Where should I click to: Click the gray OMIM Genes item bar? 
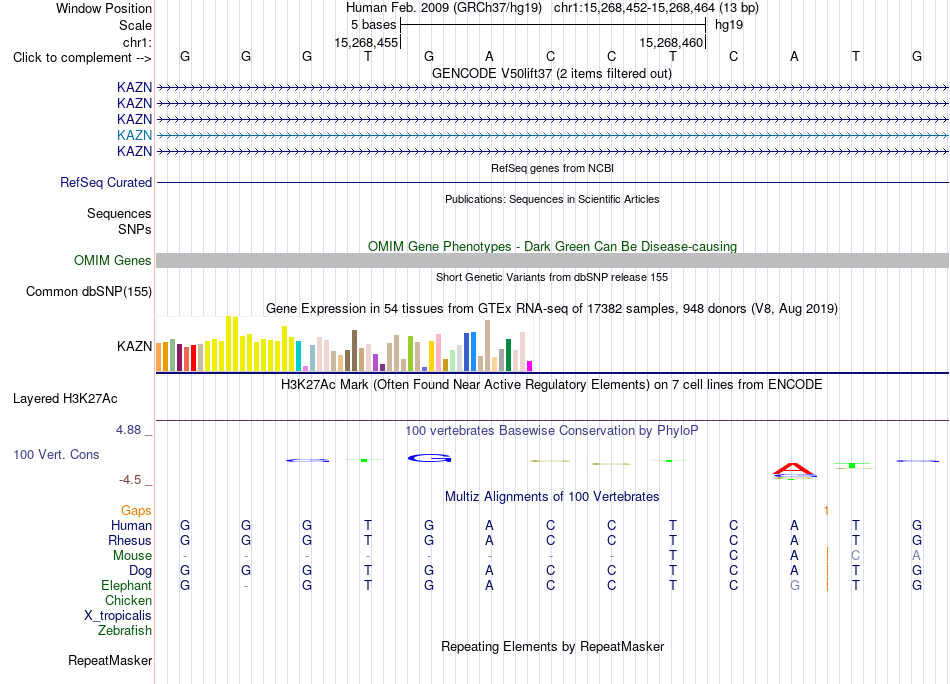point(553,261)
